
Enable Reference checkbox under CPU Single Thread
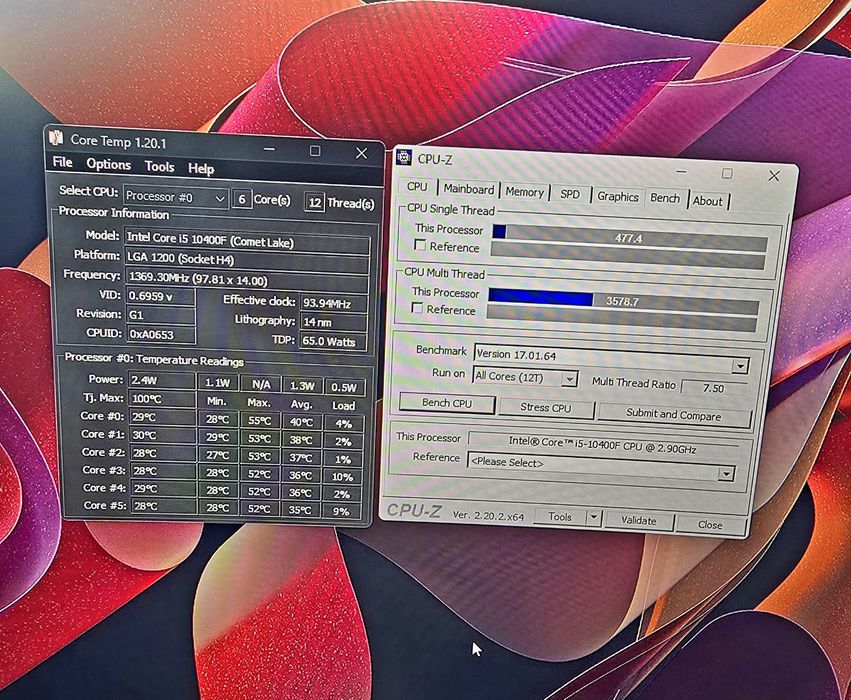420,245
